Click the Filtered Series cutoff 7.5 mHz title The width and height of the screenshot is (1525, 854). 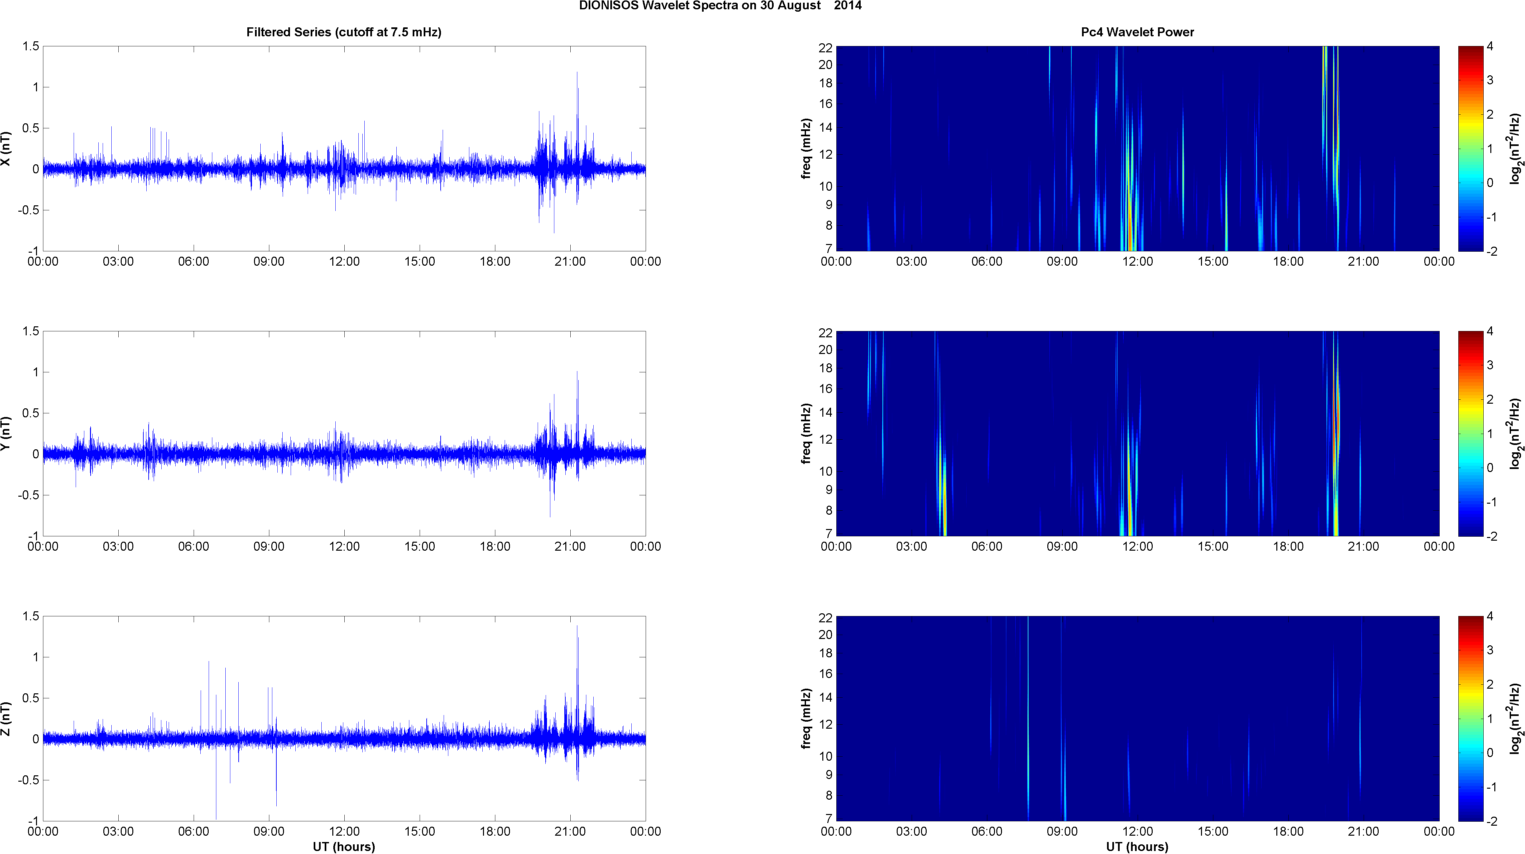coord(344,32)
